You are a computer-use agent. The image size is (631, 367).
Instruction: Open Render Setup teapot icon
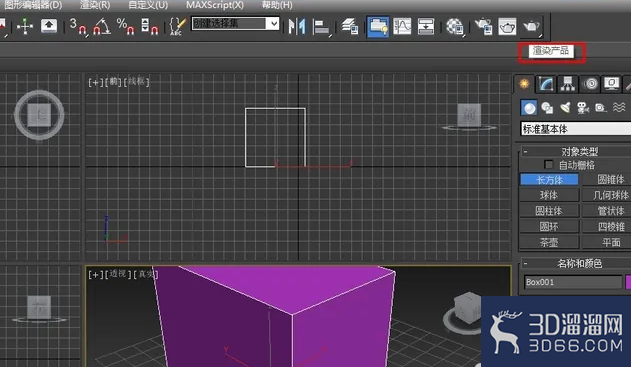click(483, 27)
